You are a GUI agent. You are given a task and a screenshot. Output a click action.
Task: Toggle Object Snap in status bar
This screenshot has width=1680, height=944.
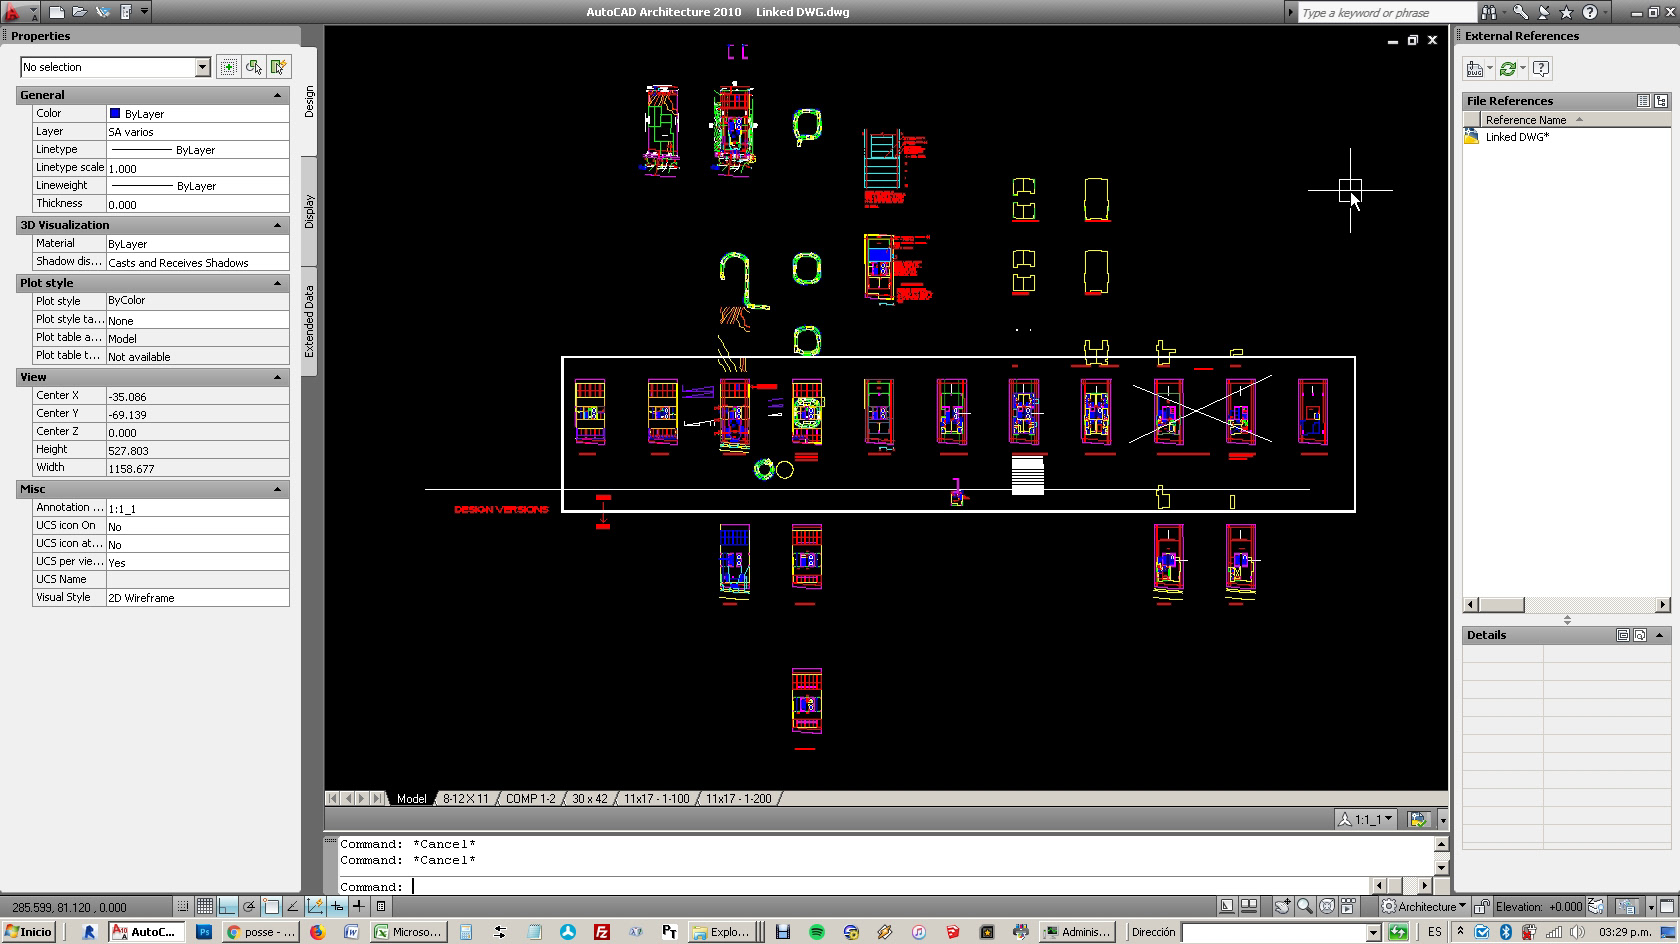point(271,907)
